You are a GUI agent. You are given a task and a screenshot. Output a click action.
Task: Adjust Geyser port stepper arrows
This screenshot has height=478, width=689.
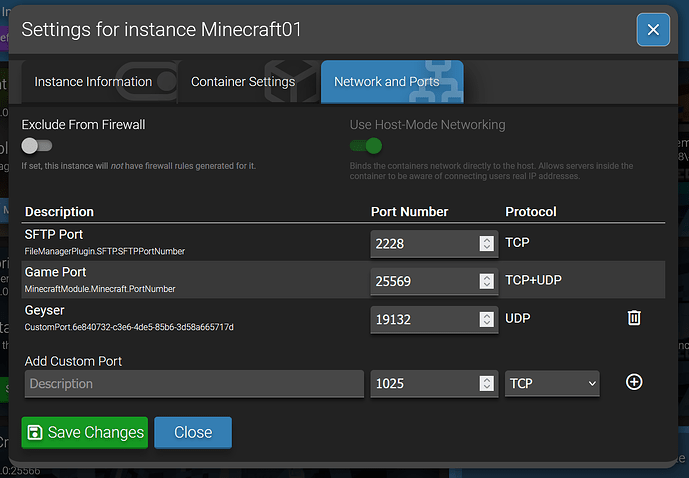pyautogui.click(x=486, y=319)
